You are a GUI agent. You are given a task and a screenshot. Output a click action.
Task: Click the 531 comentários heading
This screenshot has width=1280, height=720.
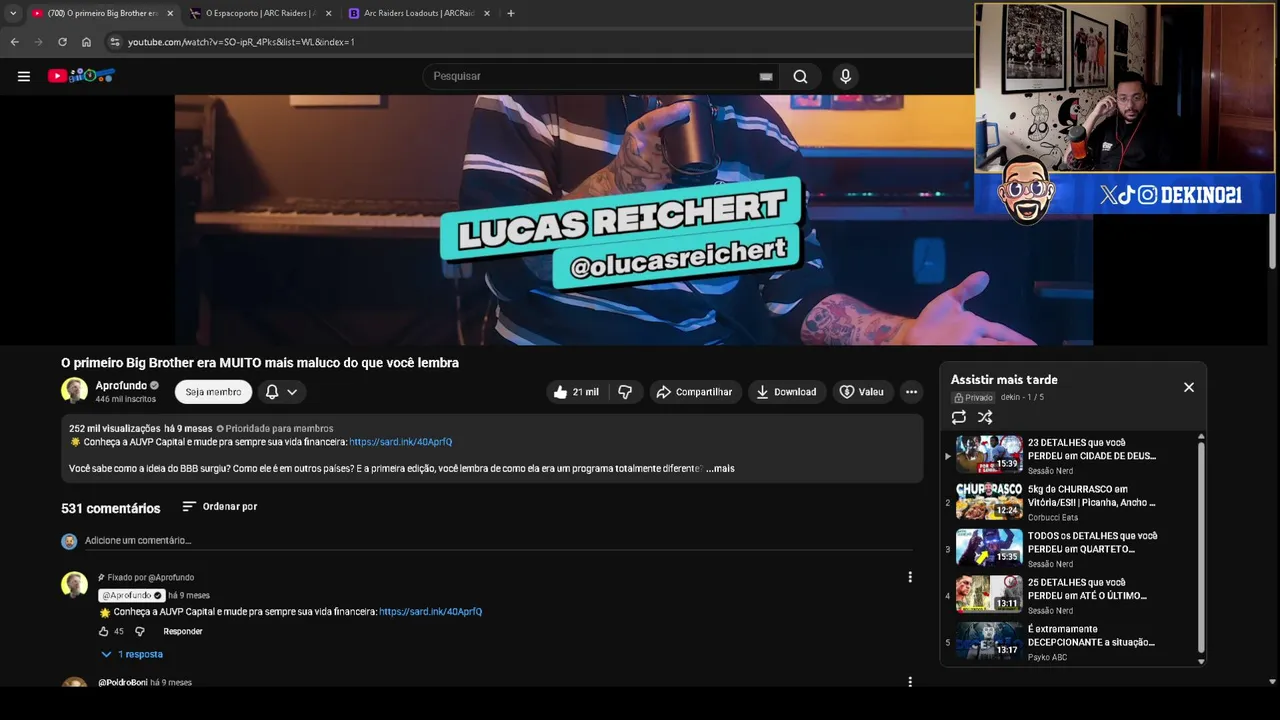tap(111, 508)
